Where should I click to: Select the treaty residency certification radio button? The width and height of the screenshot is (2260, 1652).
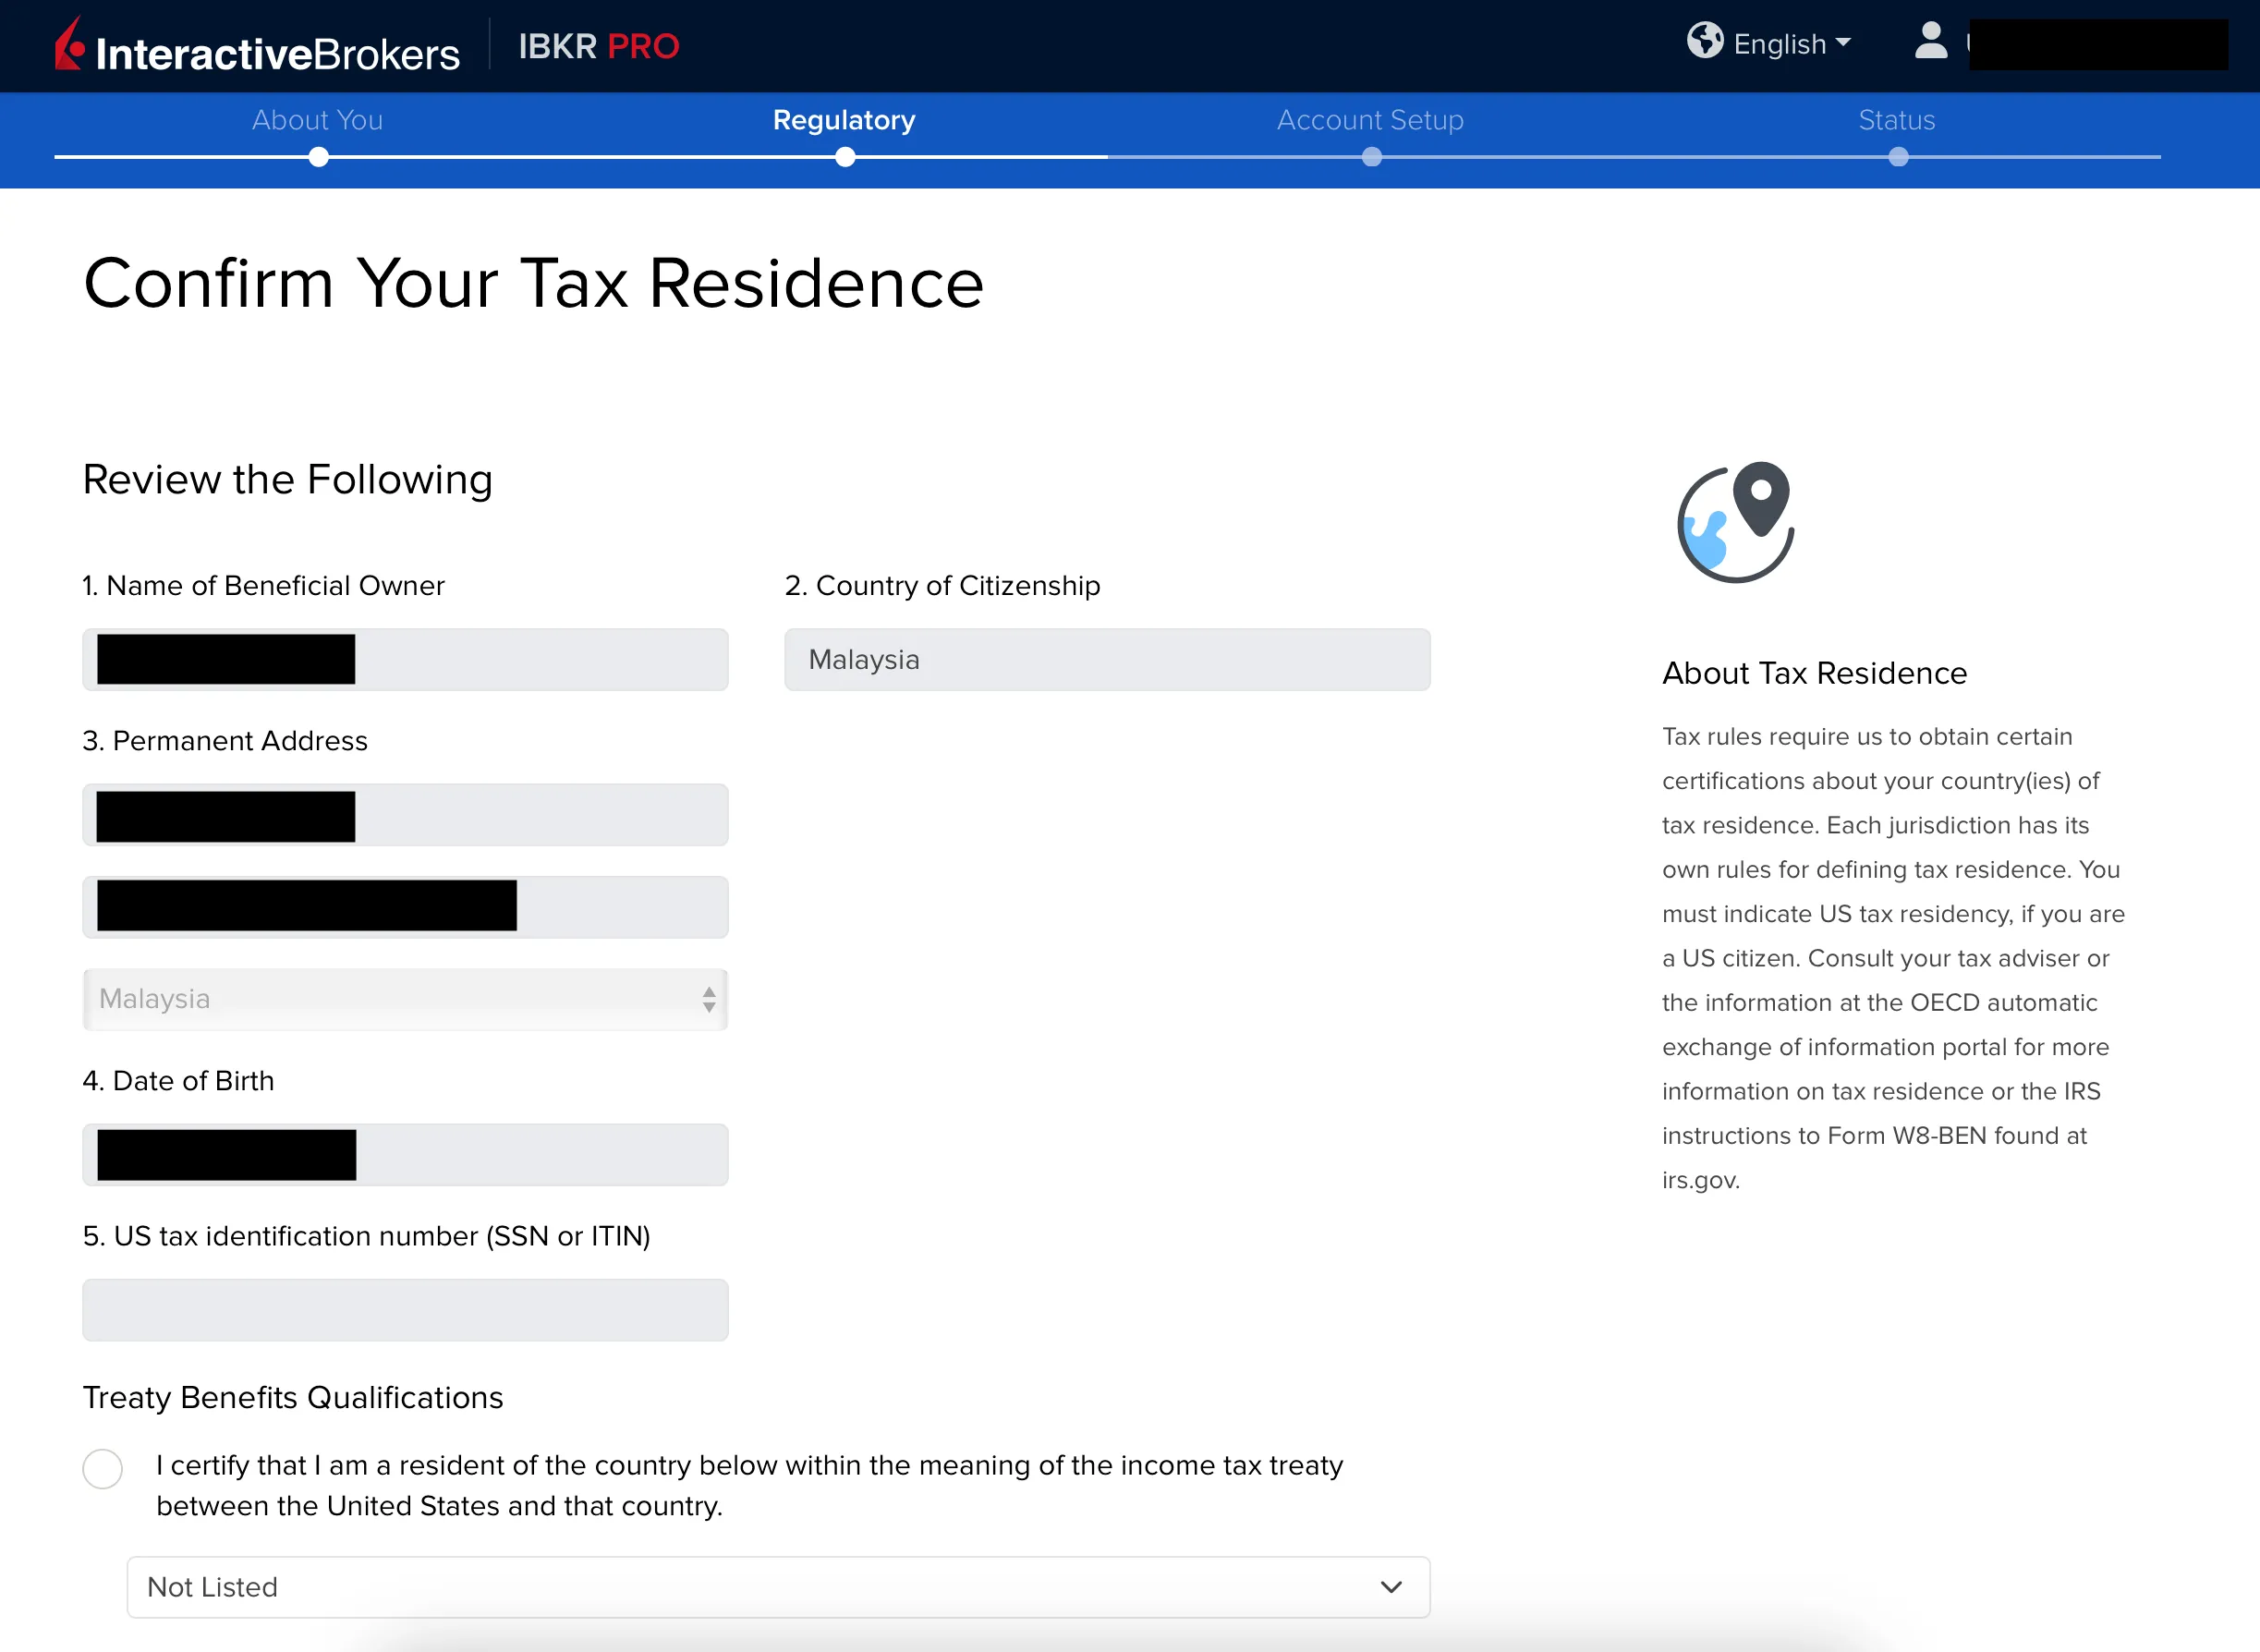[103, 1469]
